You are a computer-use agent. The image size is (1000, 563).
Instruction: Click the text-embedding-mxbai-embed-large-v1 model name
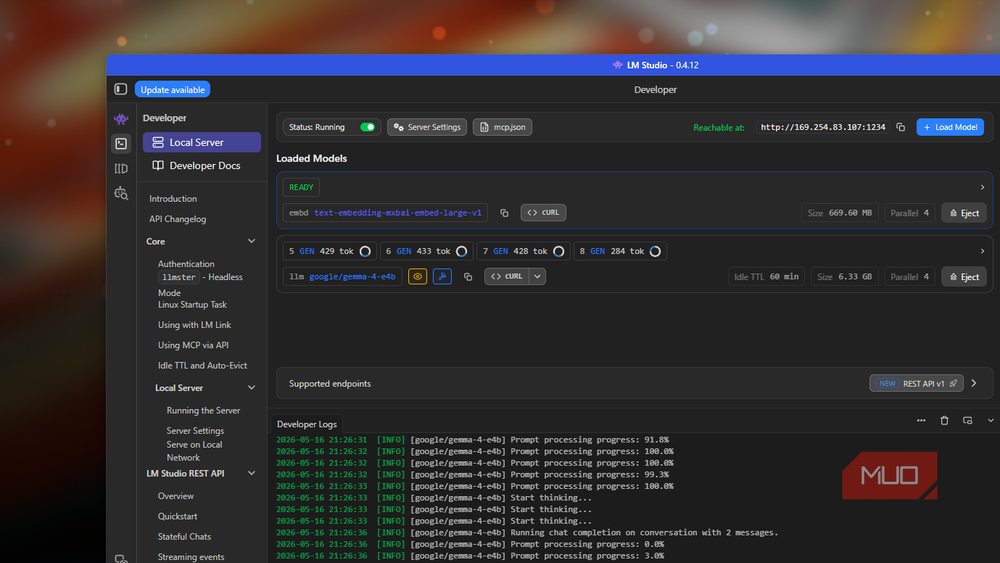(x=397, y=213)
